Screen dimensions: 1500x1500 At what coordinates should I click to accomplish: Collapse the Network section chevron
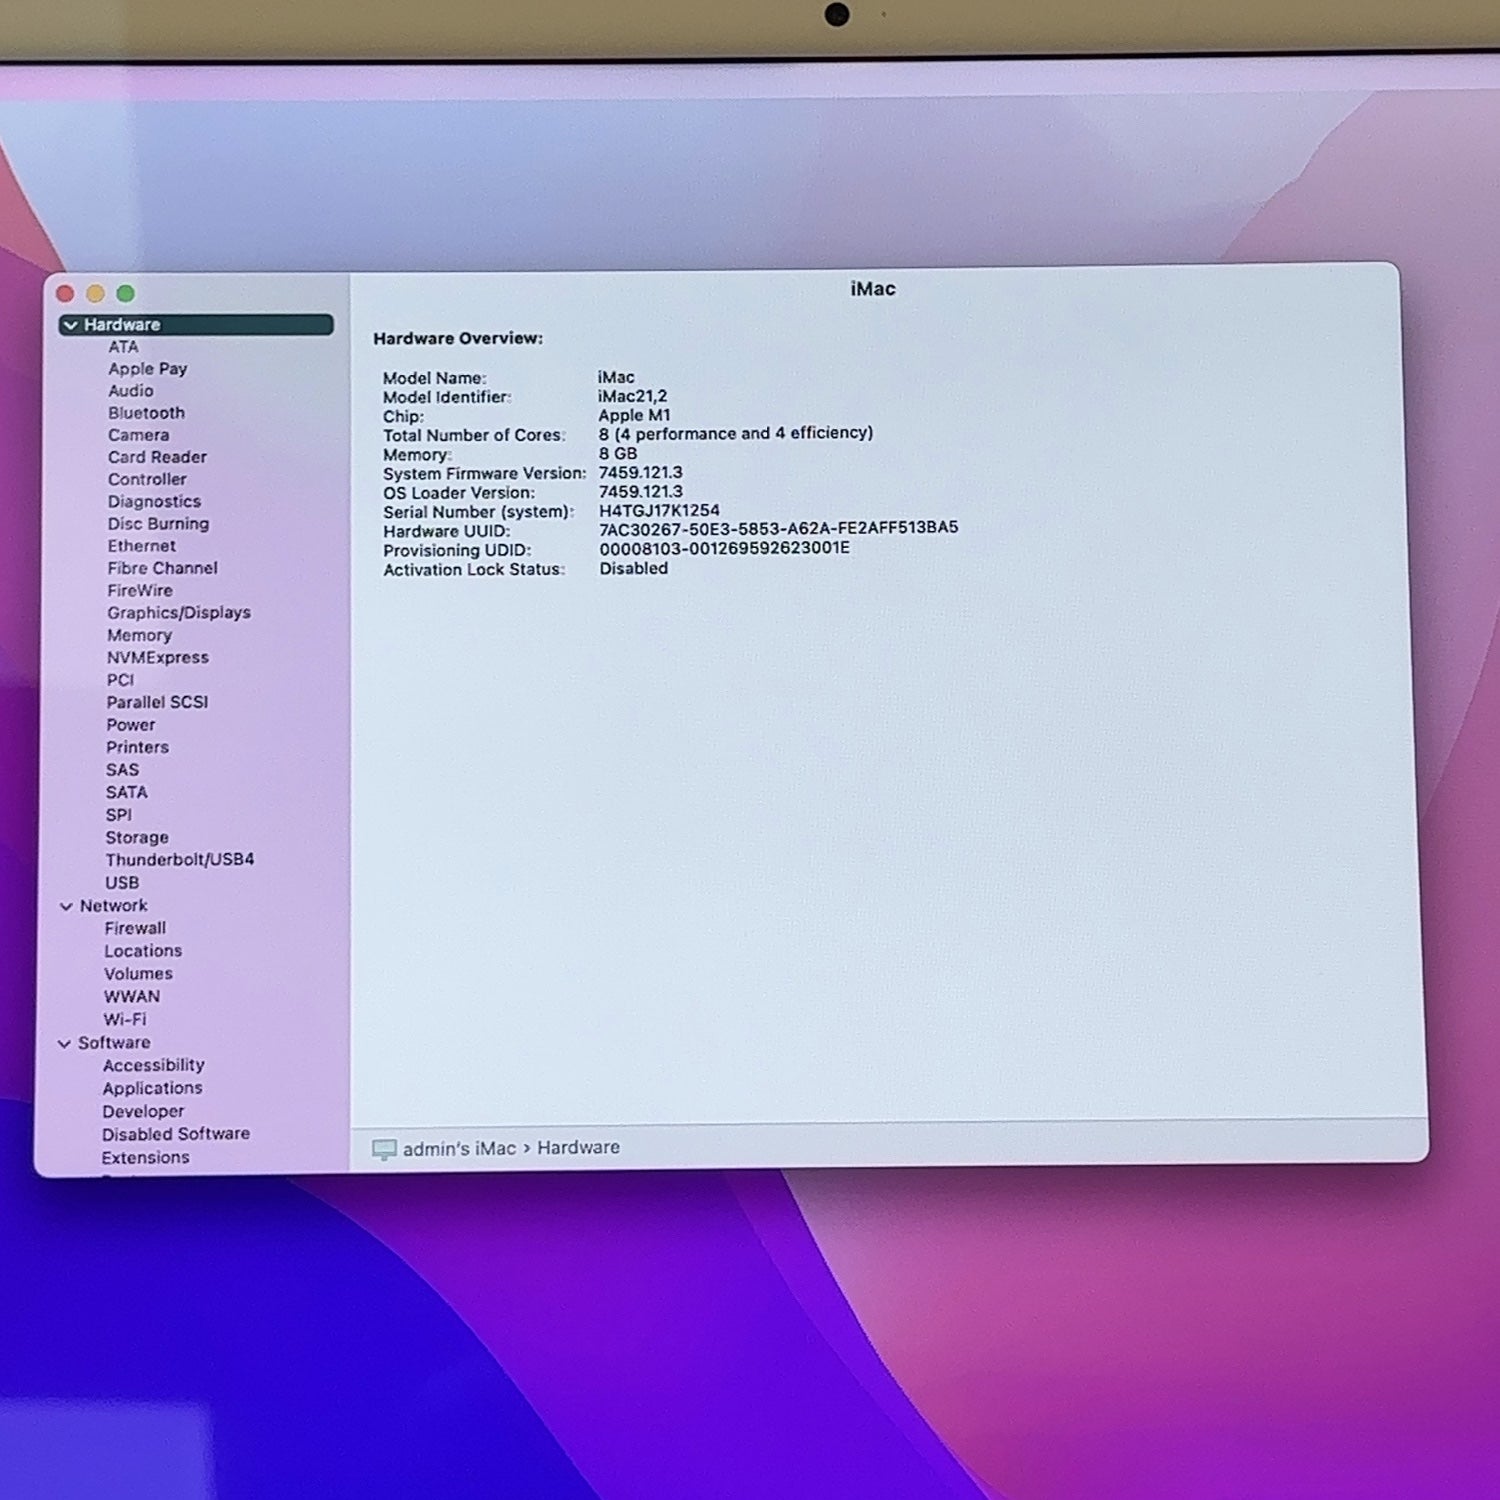click(66, 906)
